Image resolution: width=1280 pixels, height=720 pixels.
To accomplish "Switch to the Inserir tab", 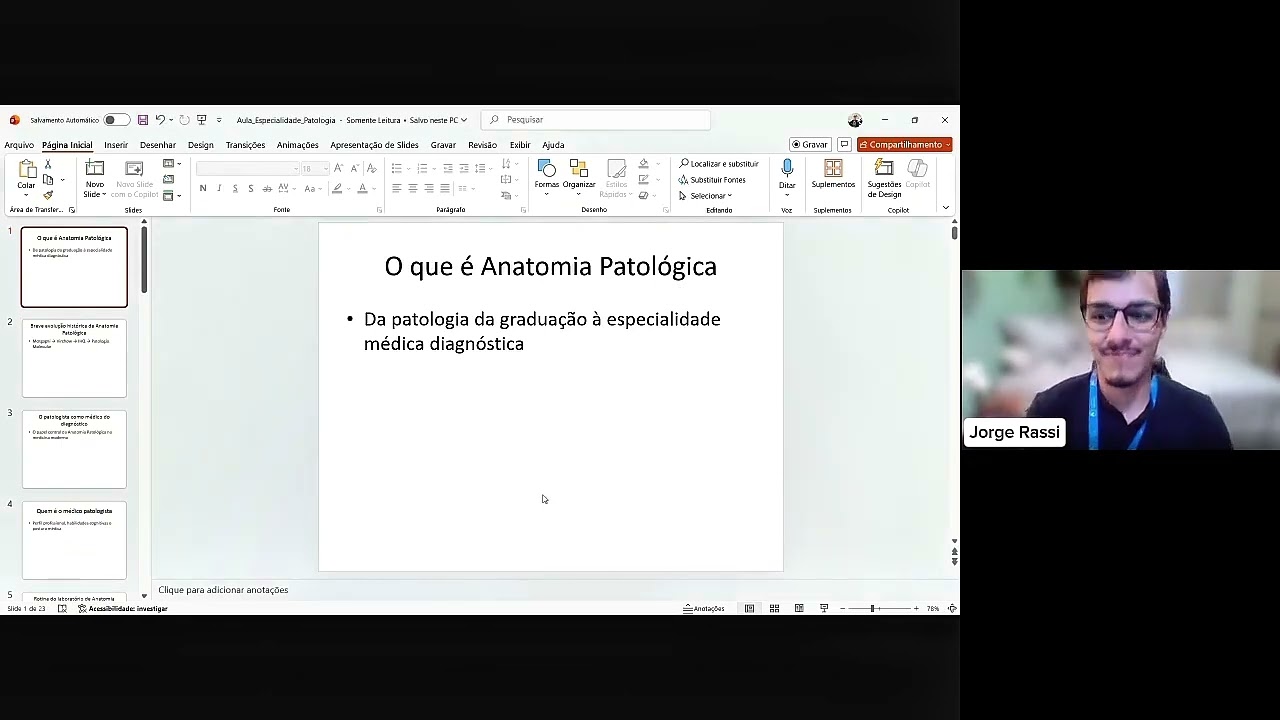I will (116, 145).
